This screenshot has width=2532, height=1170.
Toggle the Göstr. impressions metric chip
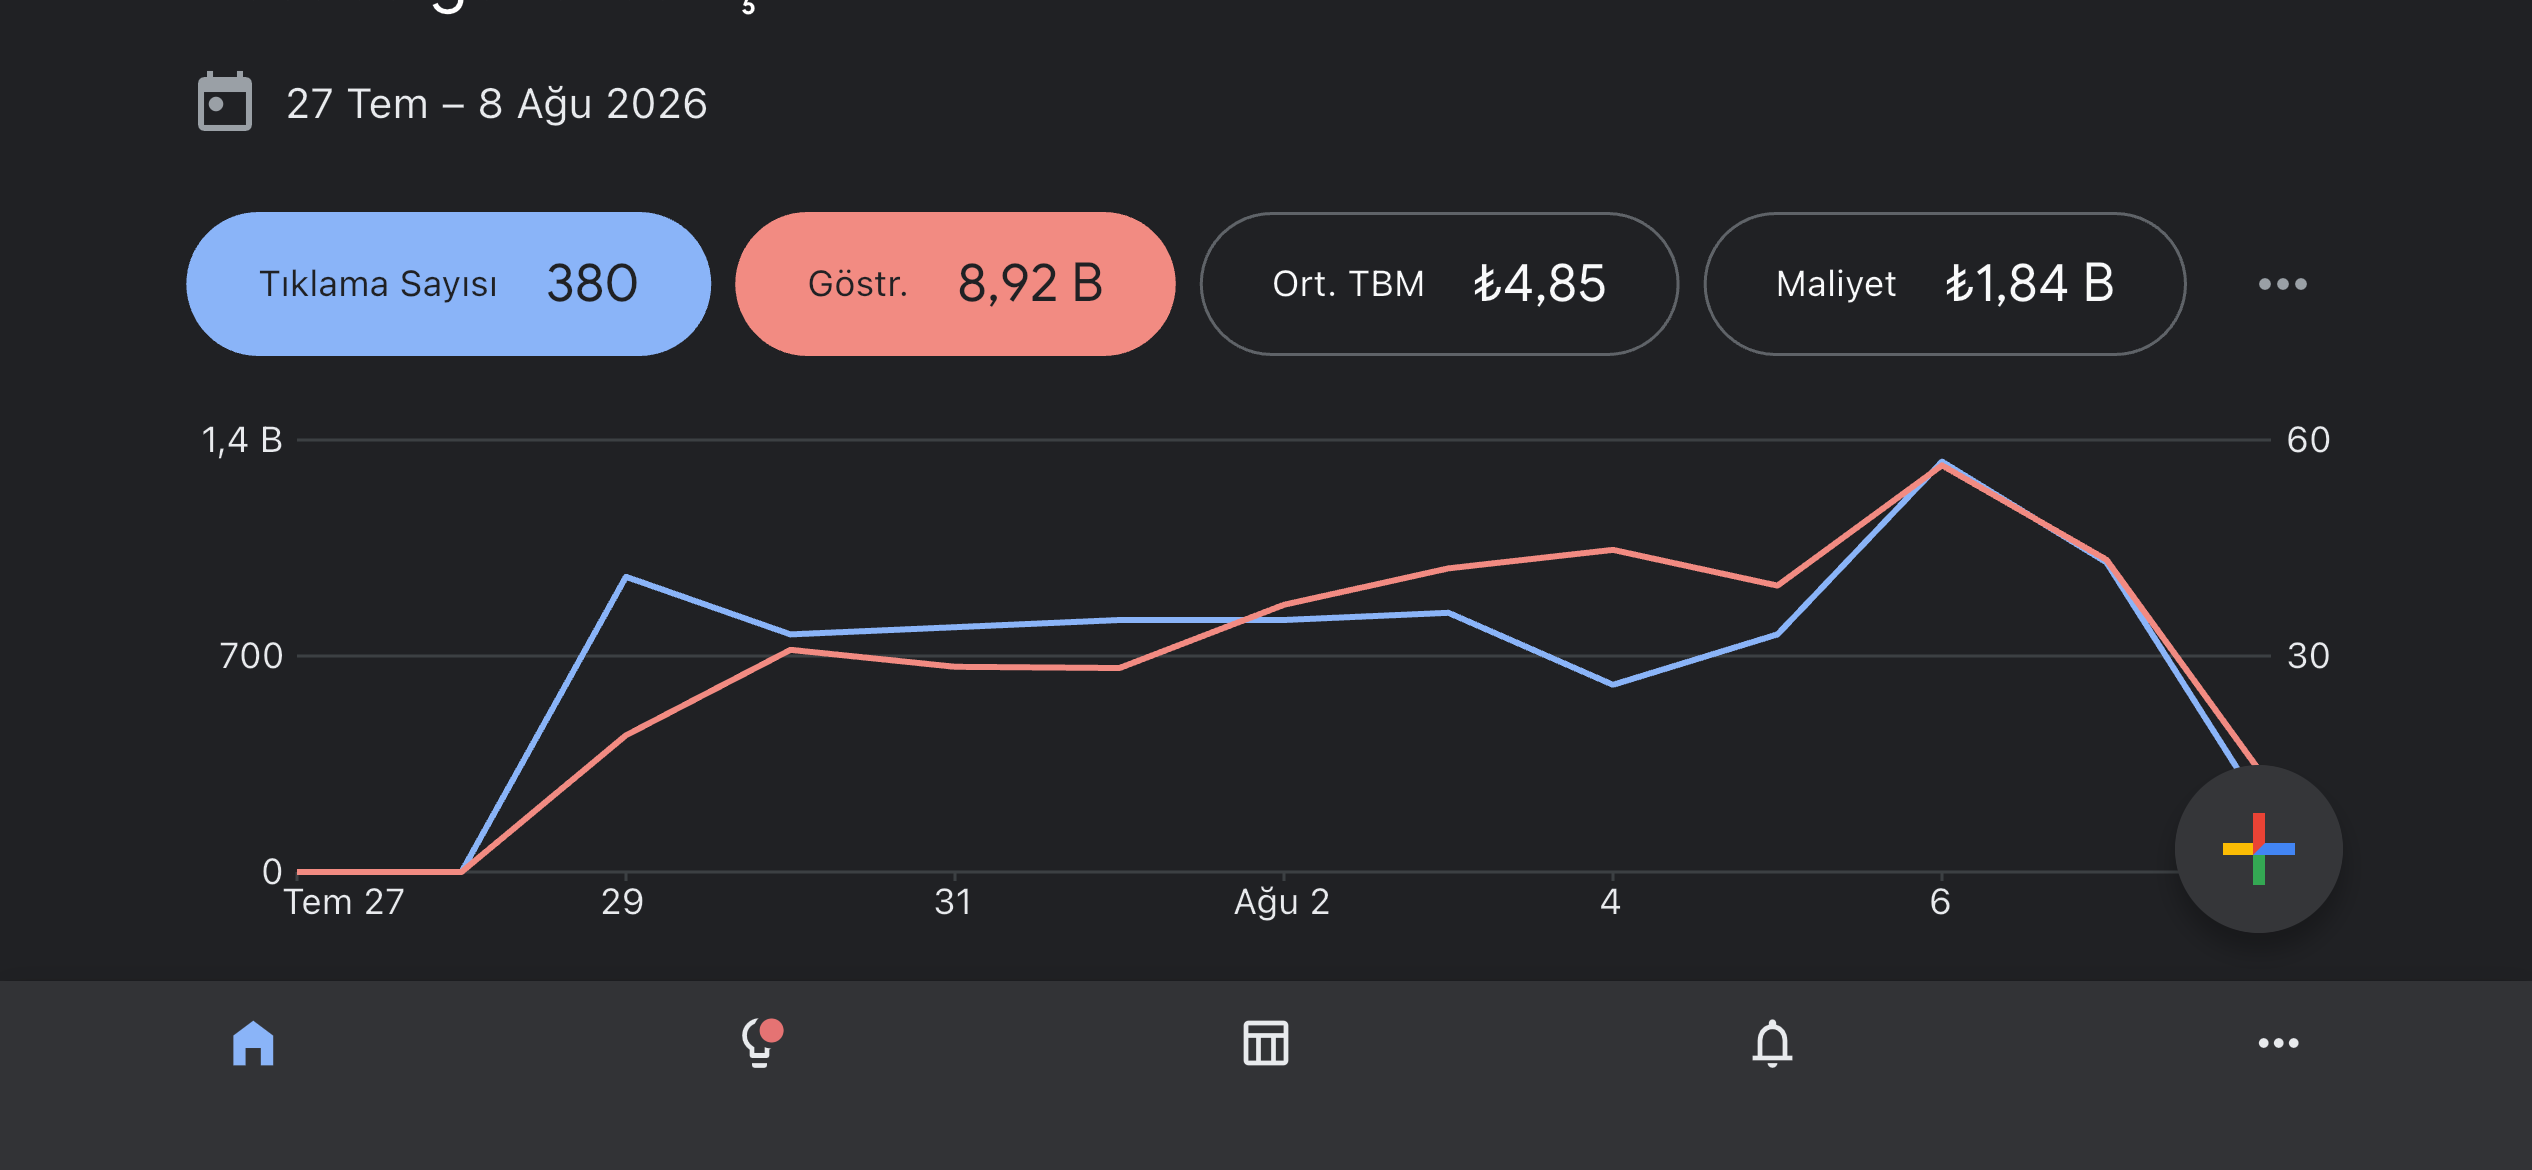[955, 284]
